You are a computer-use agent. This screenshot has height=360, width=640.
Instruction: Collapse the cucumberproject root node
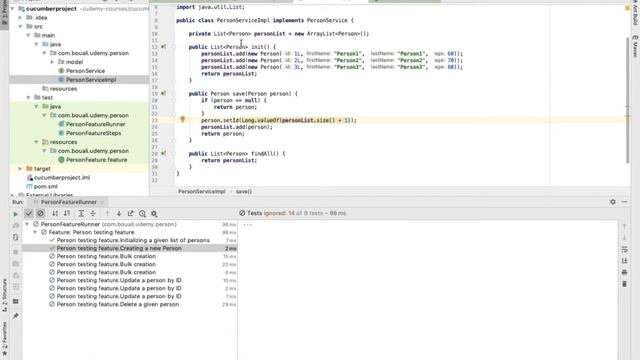tap(12, 9)
